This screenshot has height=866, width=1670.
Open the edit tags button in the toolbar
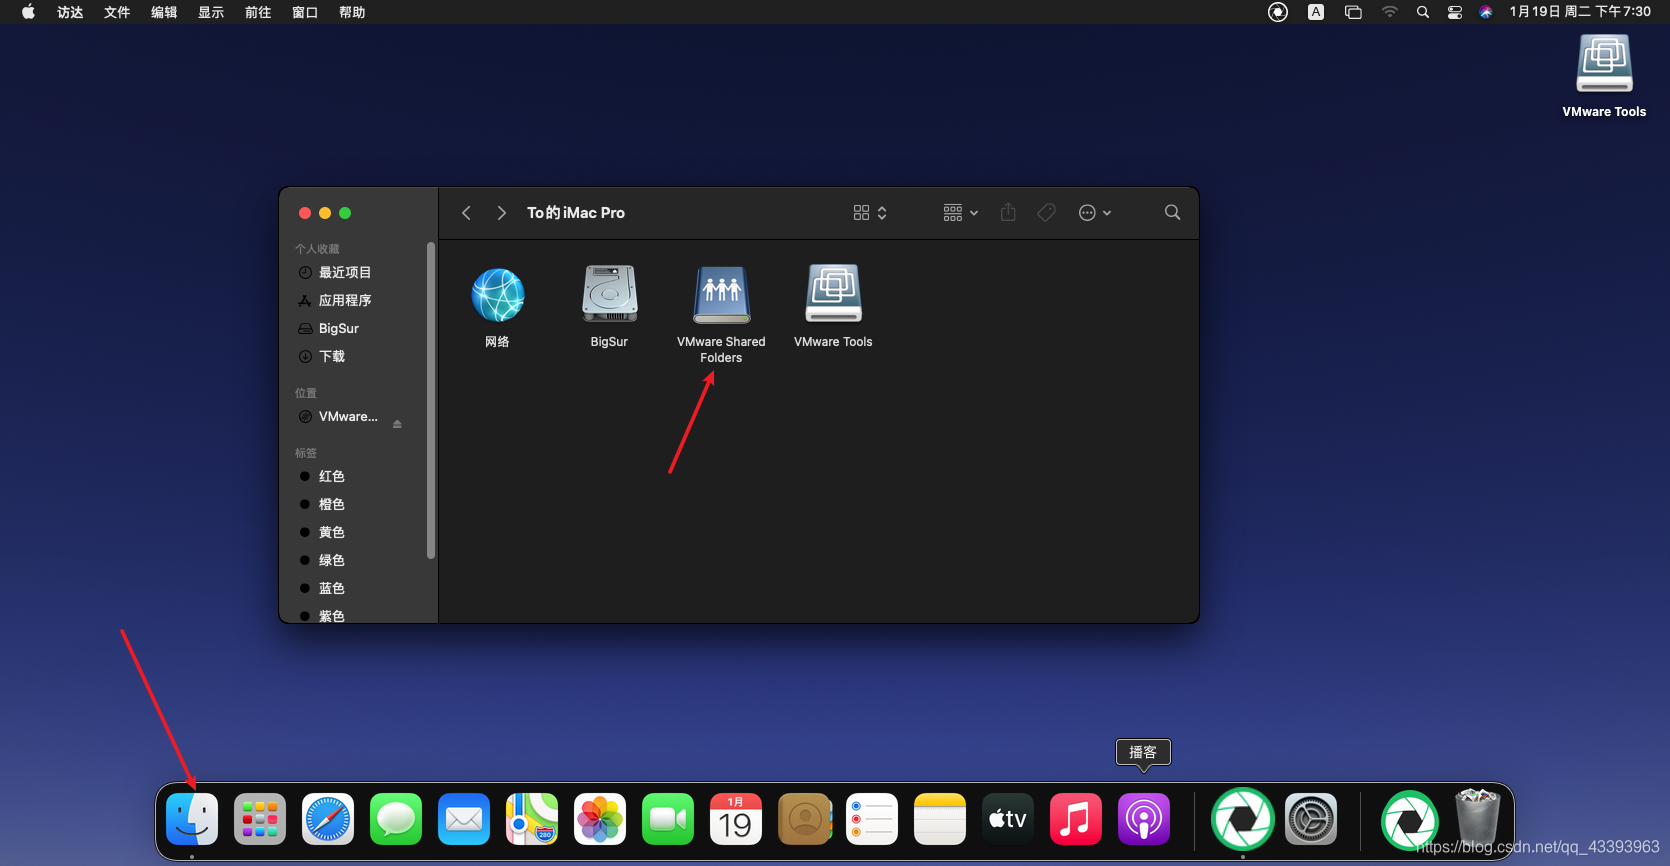(1046, 212)
